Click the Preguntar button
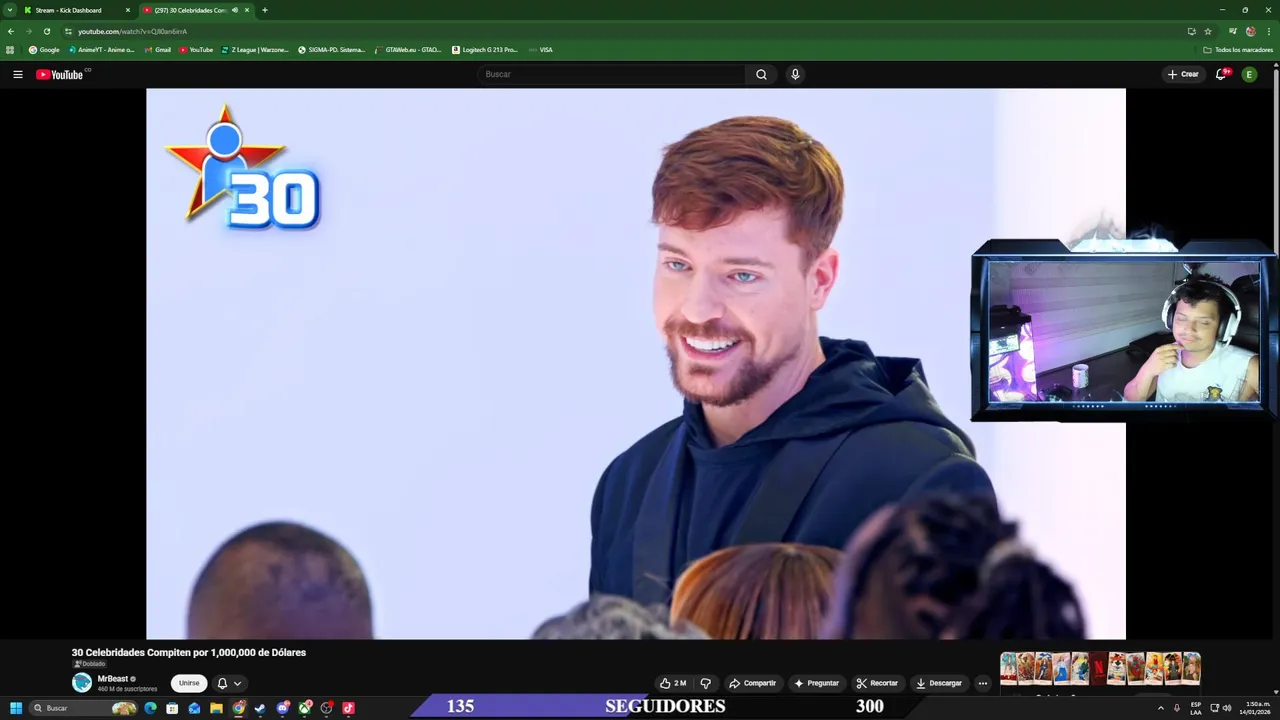The image size is (1280, 720). click(816, 683)
